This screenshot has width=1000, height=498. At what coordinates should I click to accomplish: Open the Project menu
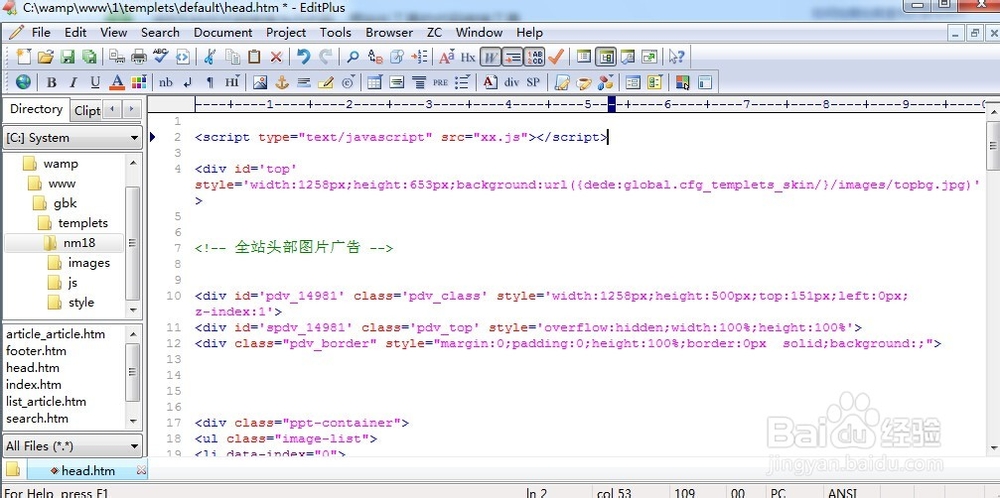[x=286, y=33]
